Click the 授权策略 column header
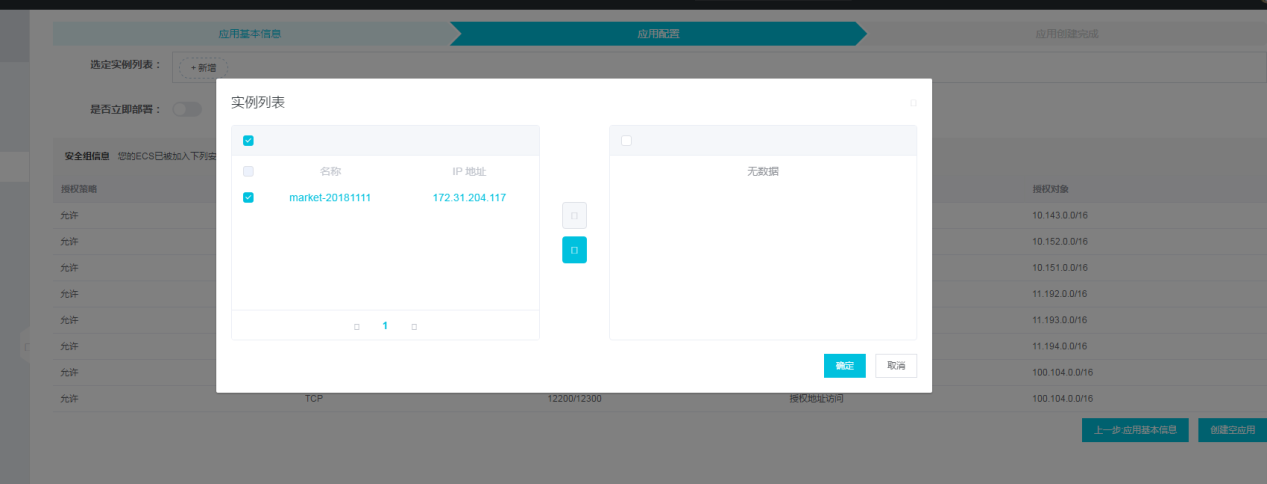This screenshot has height=484, width=1267. 78,189
